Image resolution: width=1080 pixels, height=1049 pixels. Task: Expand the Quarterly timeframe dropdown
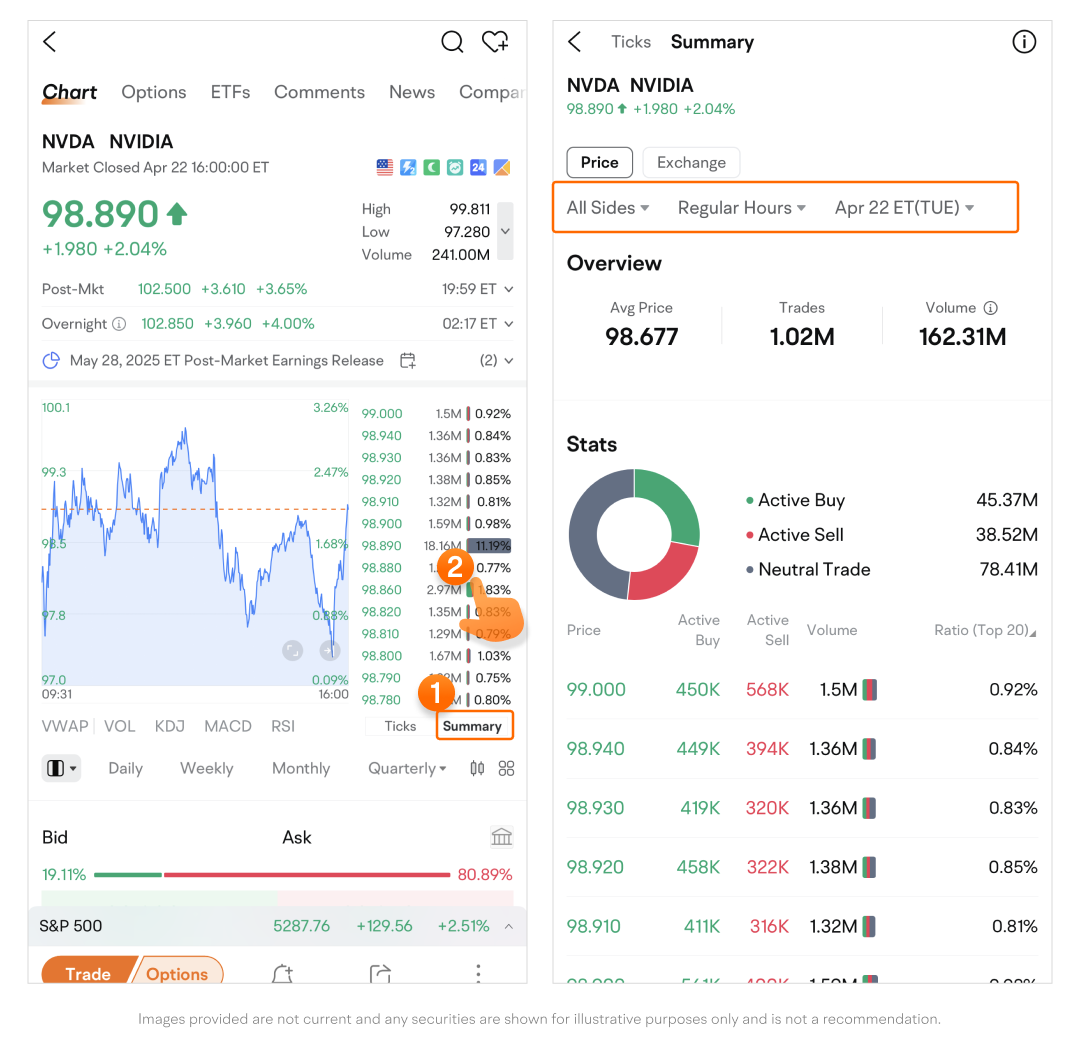pos(407,768)
